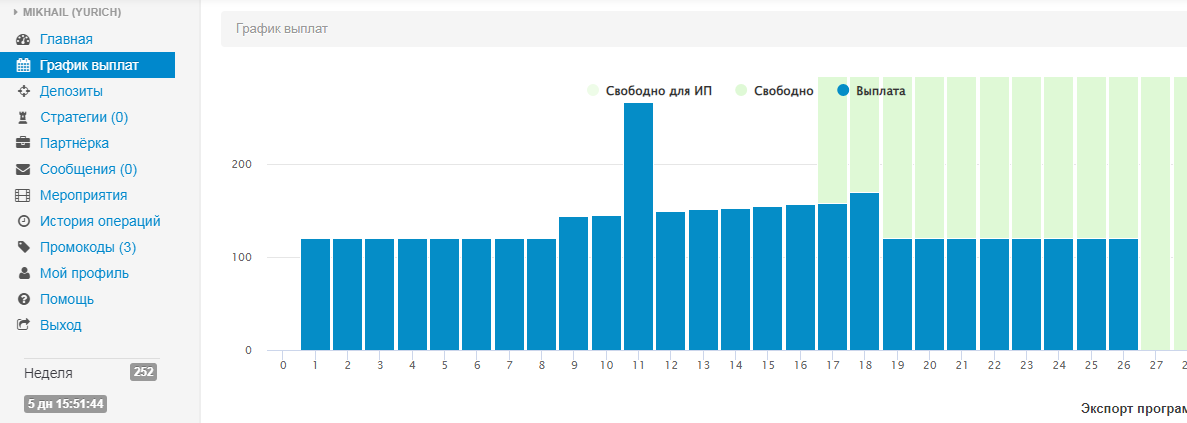
Task: Open the Помощь menu item
Action: (x=67, y=299)
